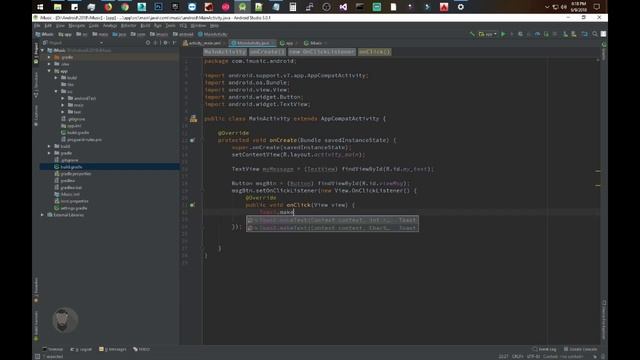Collapse the Music root project node
Image resolution: width=640 pixels, height=360 pixels.
coord(42,50)
